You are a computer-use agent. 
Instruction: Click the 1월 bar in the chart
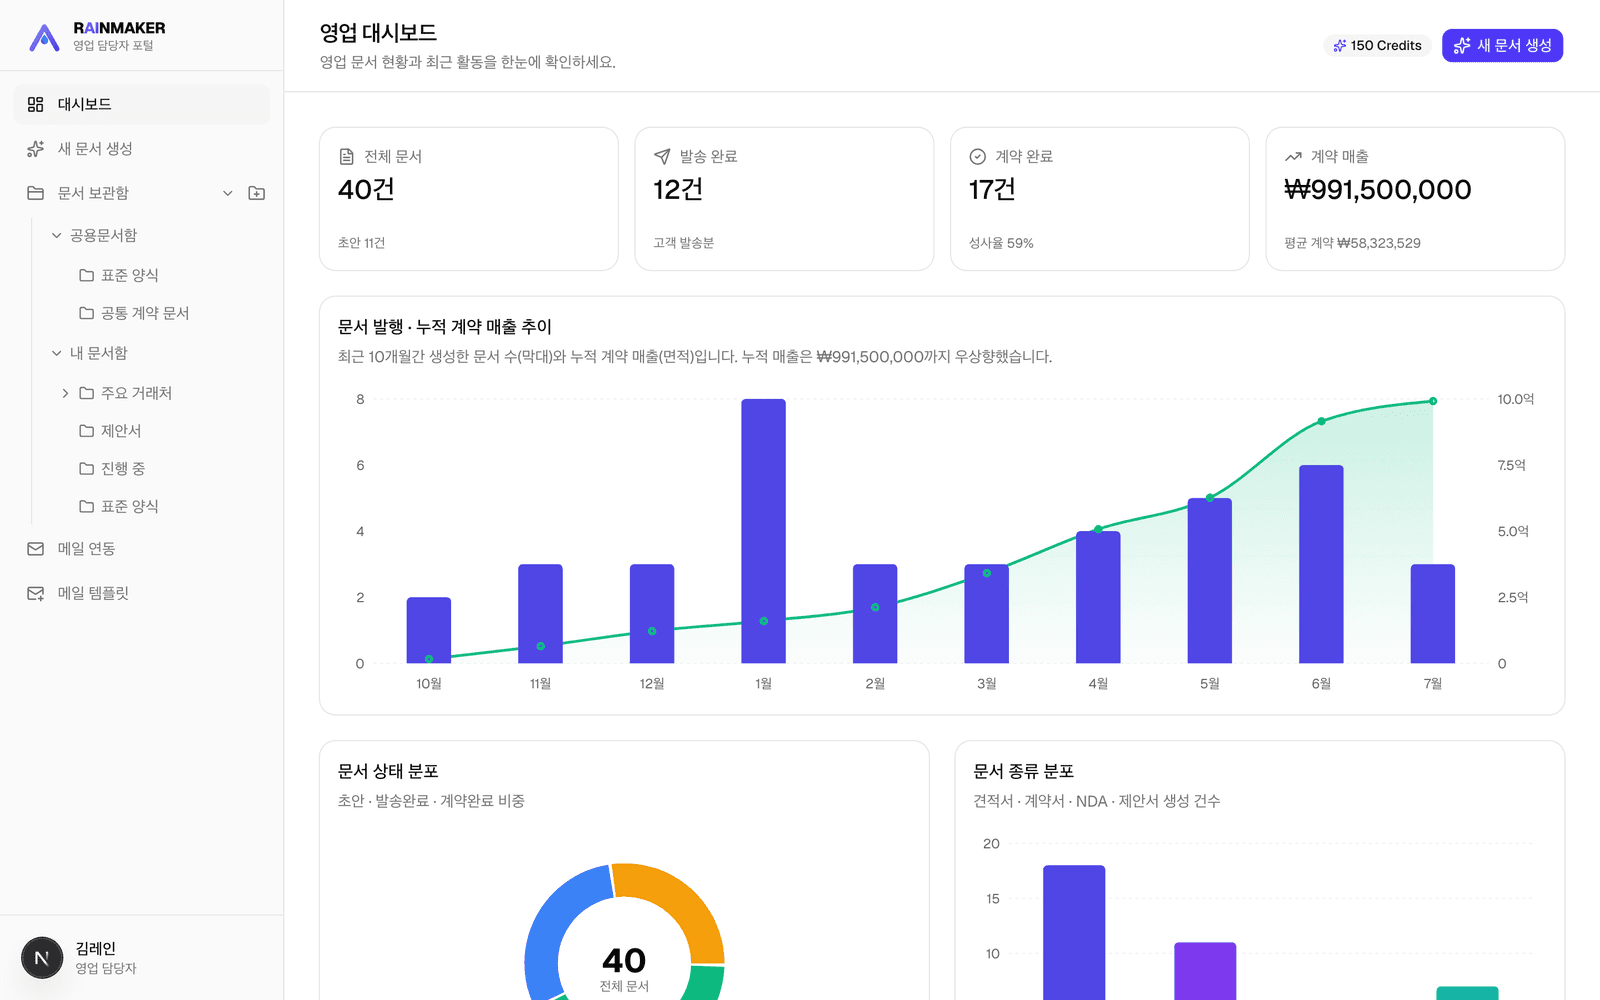point(764,531)
